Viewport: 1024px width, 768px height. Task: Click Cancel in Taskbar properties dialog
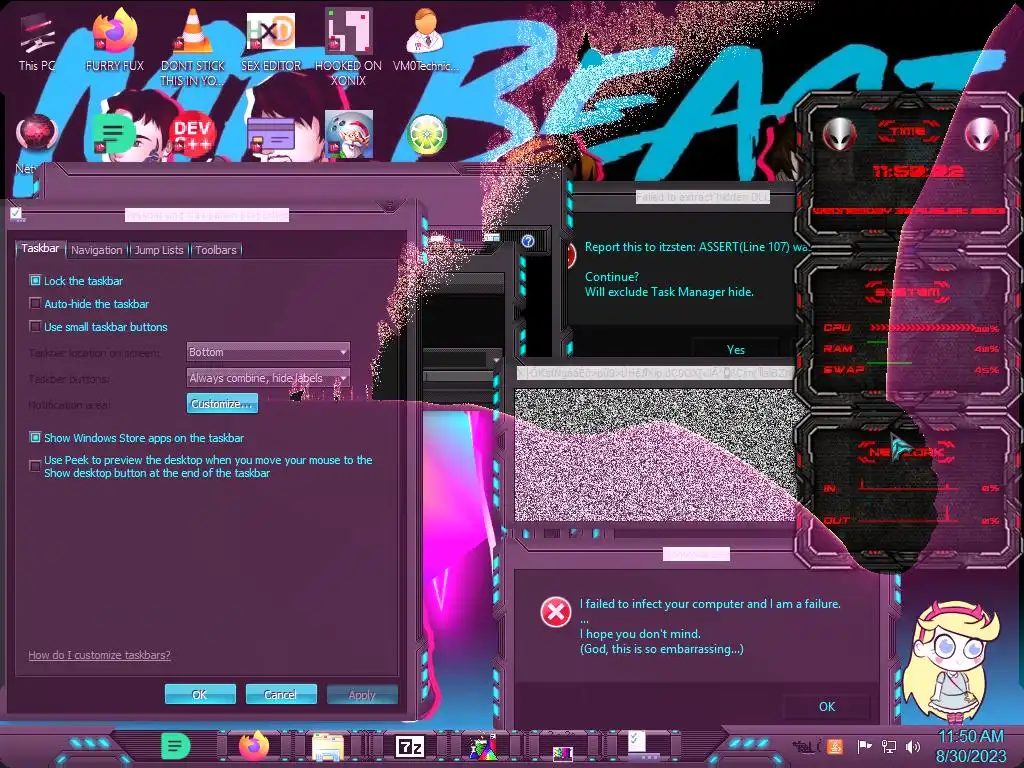[281, 694]
